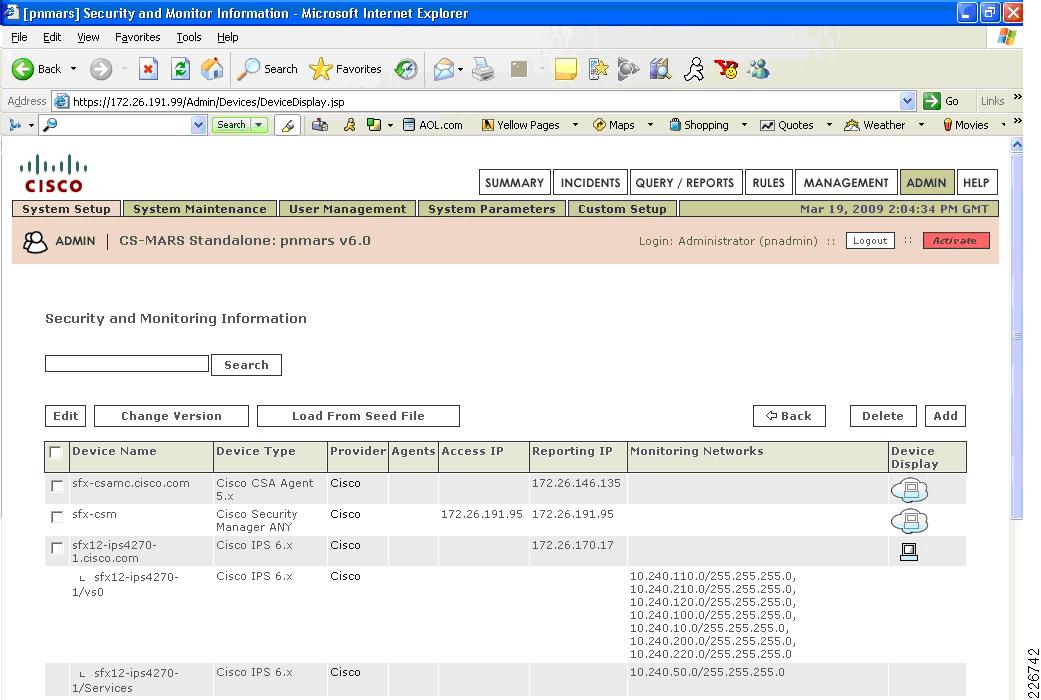1041x700 pixels.
Task: Stop page loading with the red X icon
Action: [148, 69]
